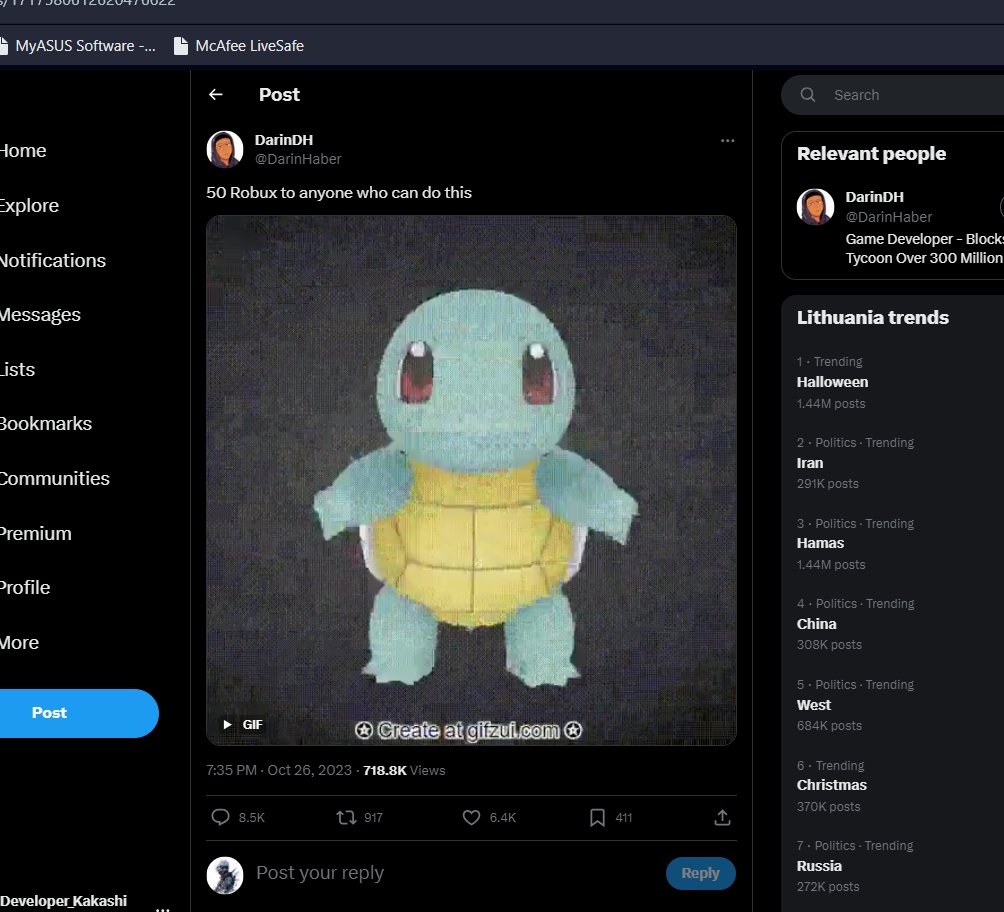The image size is (1004, 912).
Task: Click the share upload icon under the post
Action: (x=722, y=817)
